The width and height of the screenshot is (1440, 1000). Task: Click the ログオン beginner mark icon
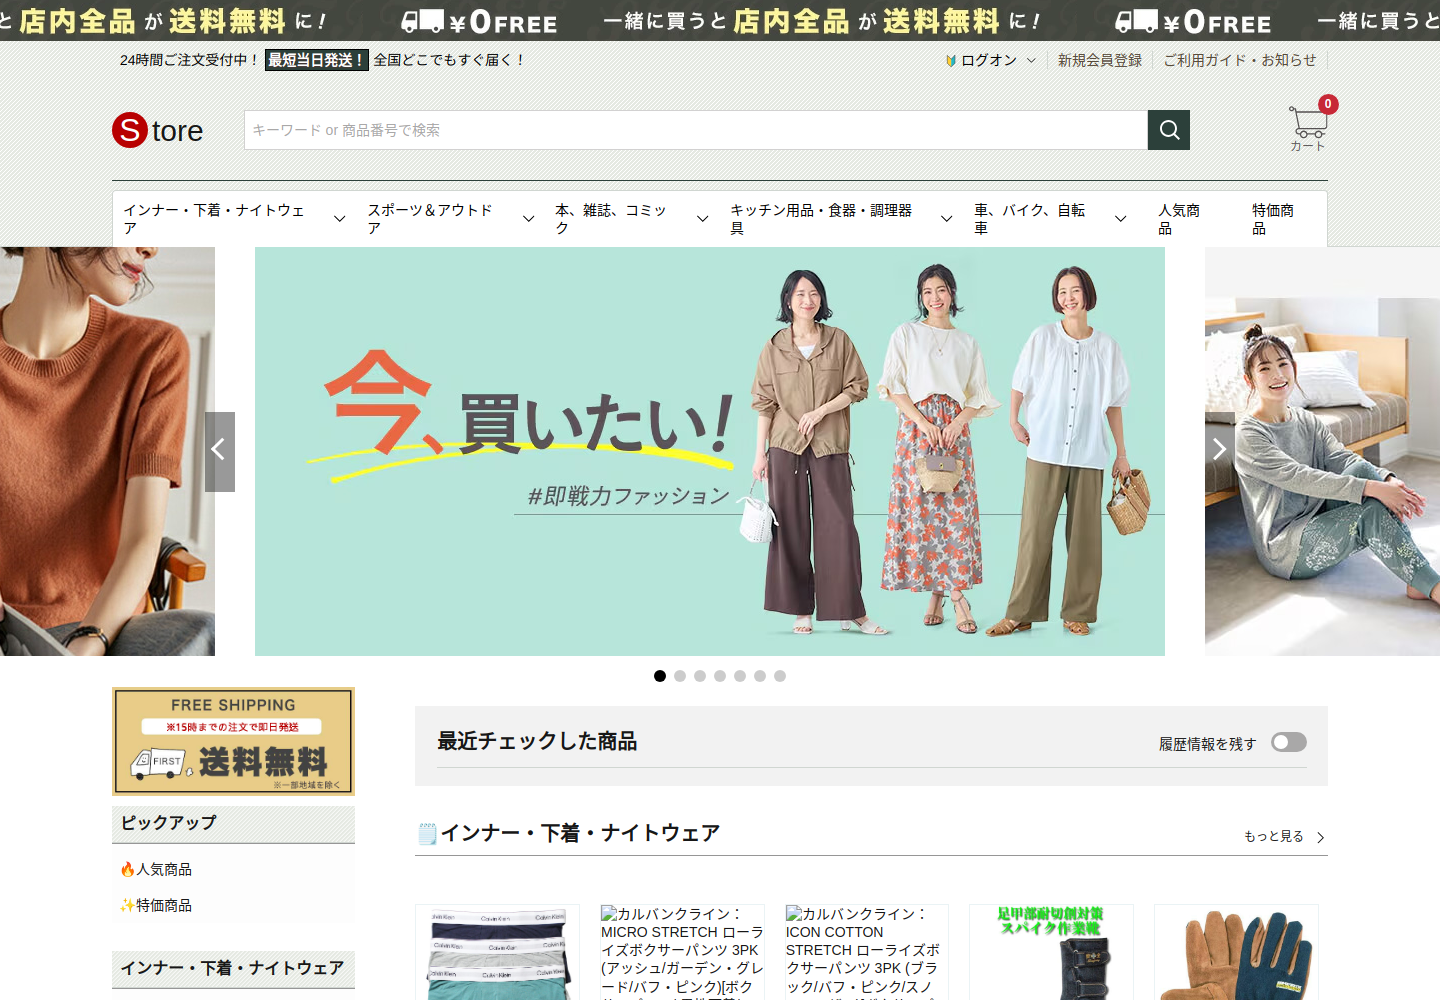pyautogui.click(x=951, y=61)
